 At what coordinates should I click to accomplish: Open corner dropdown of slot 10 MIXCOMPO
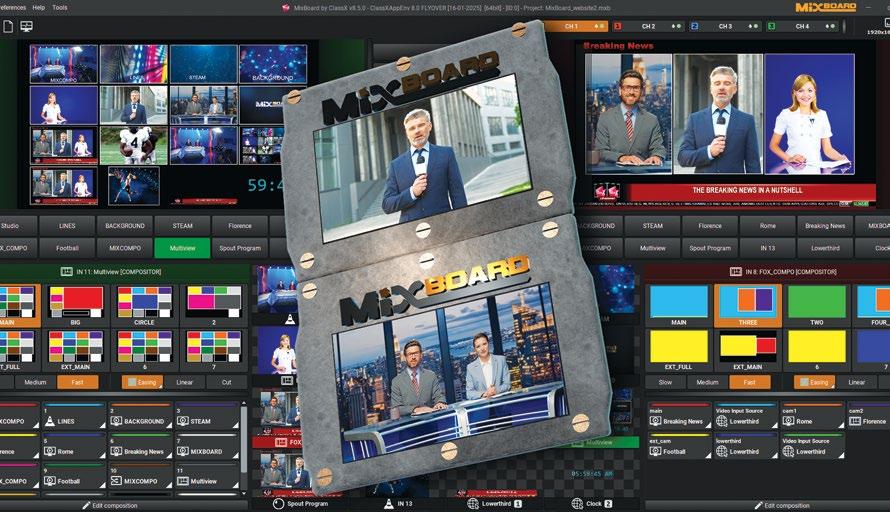click(x=169, y=485)
